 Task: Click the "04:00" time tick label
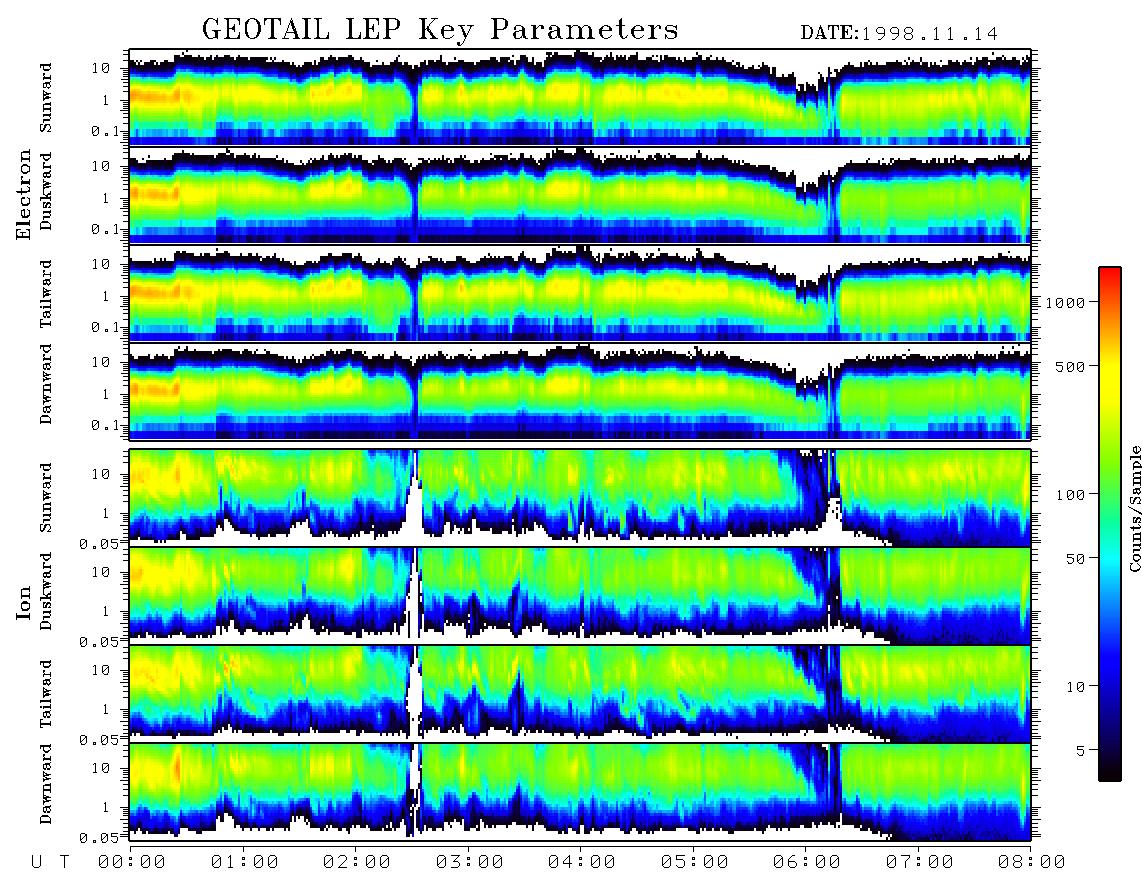582,862
